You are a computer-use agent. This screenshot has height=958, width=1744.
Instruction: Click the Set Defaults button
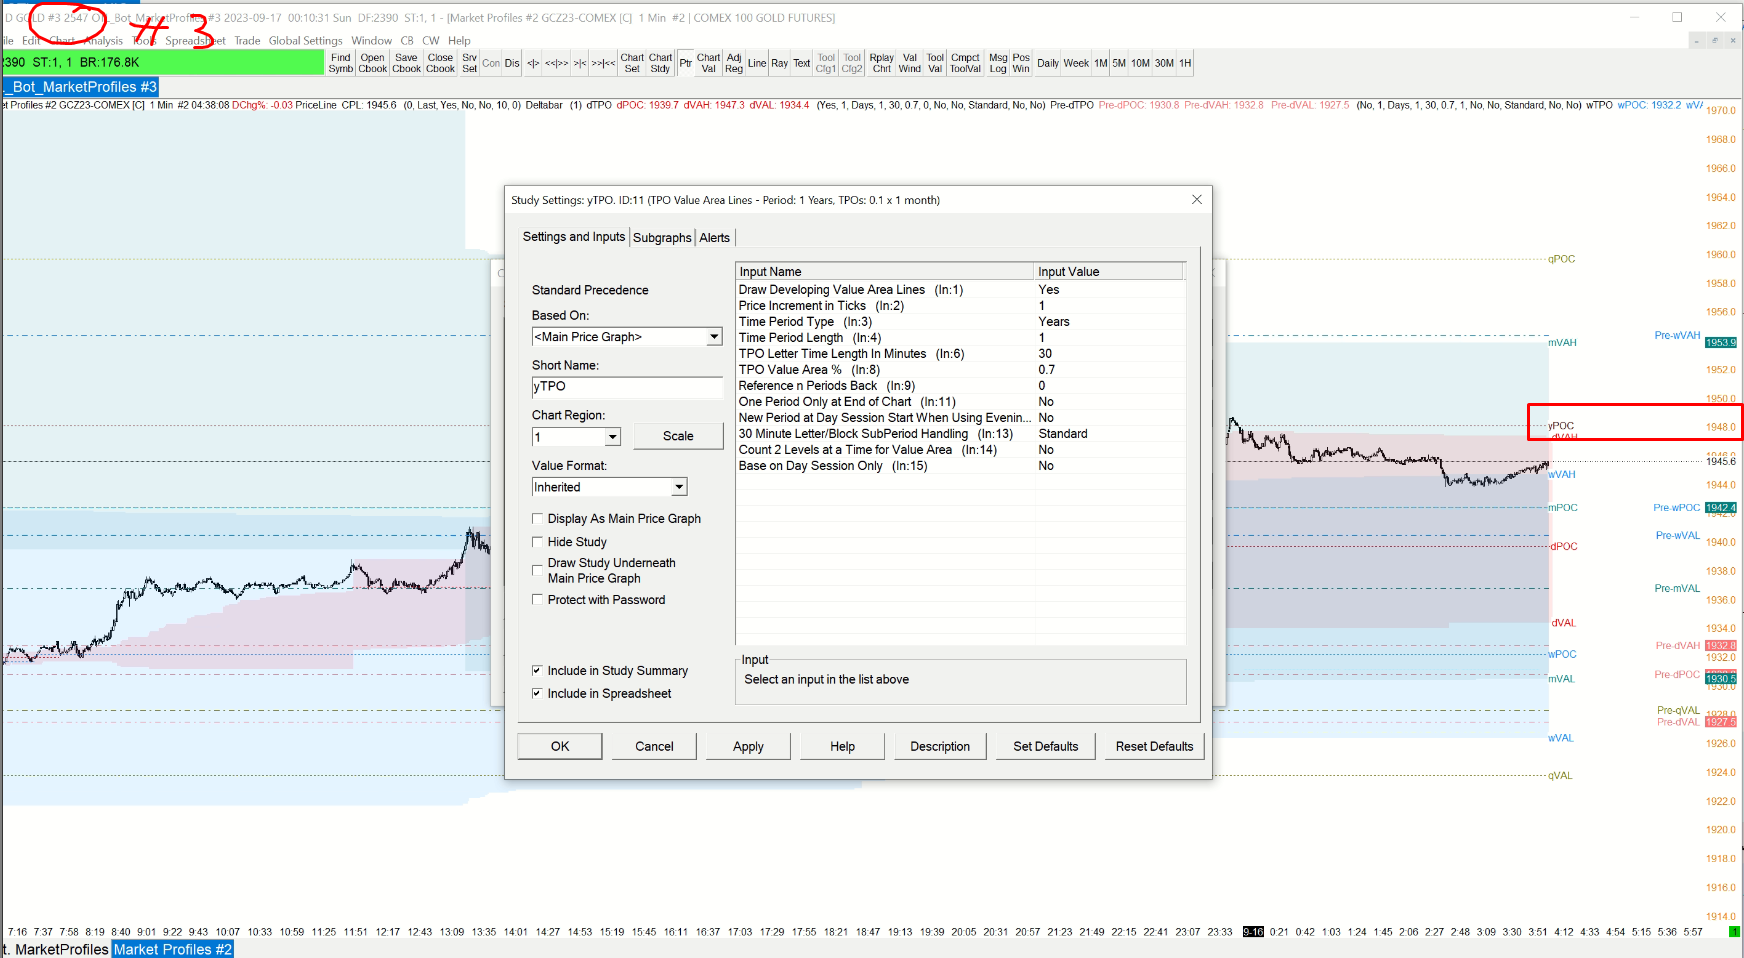tap(1046, 746)
